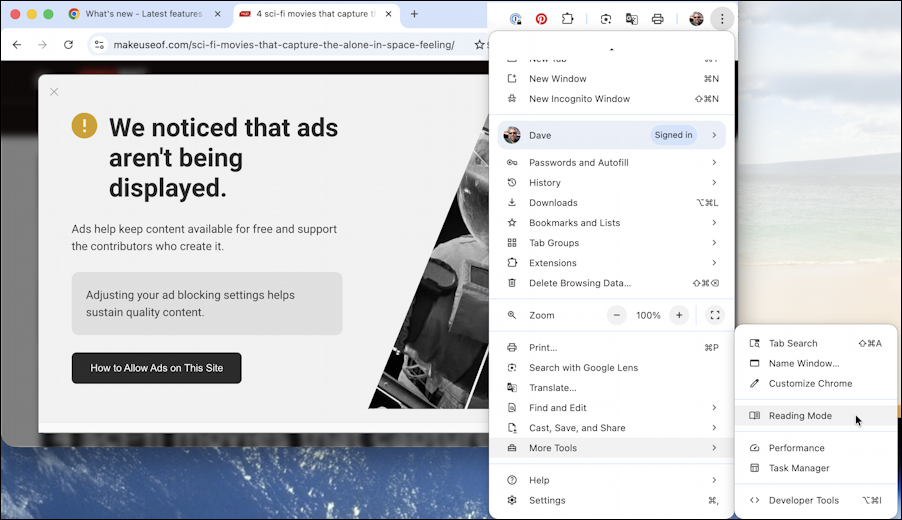
Task: Click the first blue extension icon in the toolbar
Action: (515, 19)
